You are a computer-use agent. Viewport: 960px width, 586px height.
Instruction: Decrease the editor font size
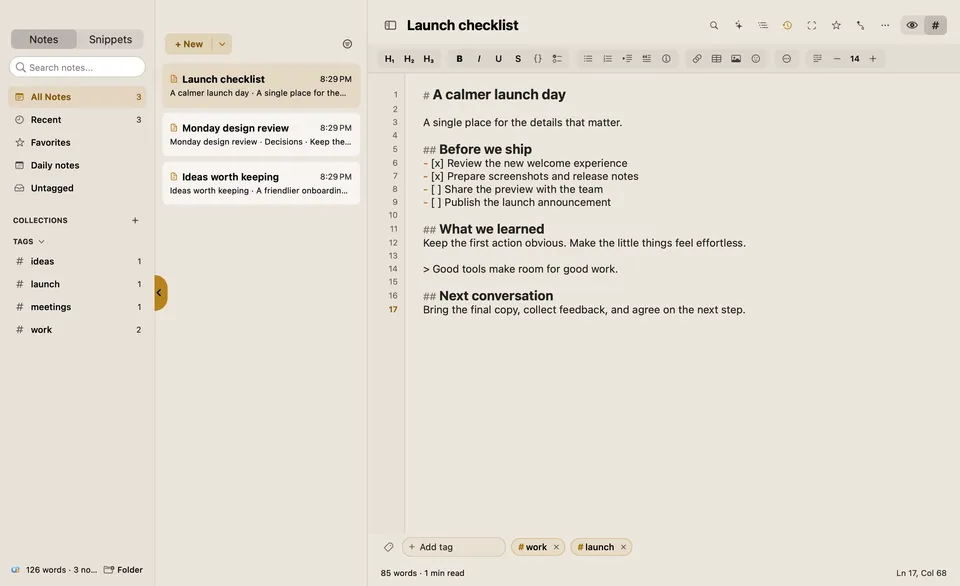(x=837, y=59)
